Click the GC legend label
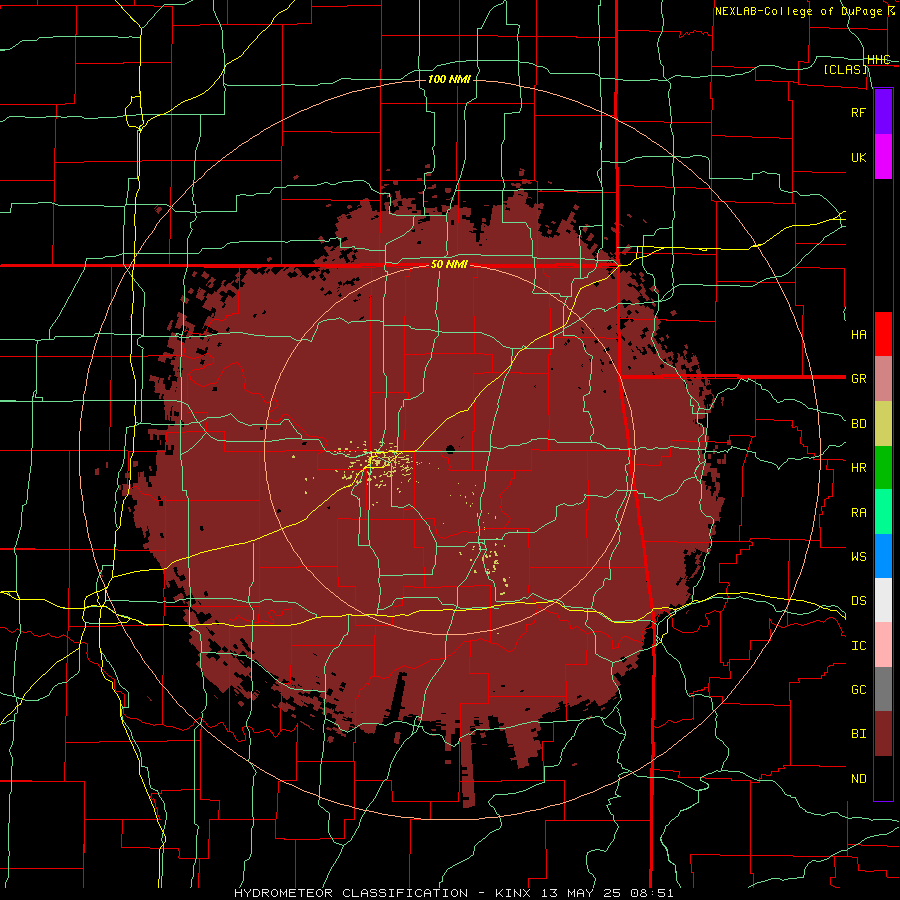Image resolution: width=900 pixels, height=900 pixels. [858, 689]
